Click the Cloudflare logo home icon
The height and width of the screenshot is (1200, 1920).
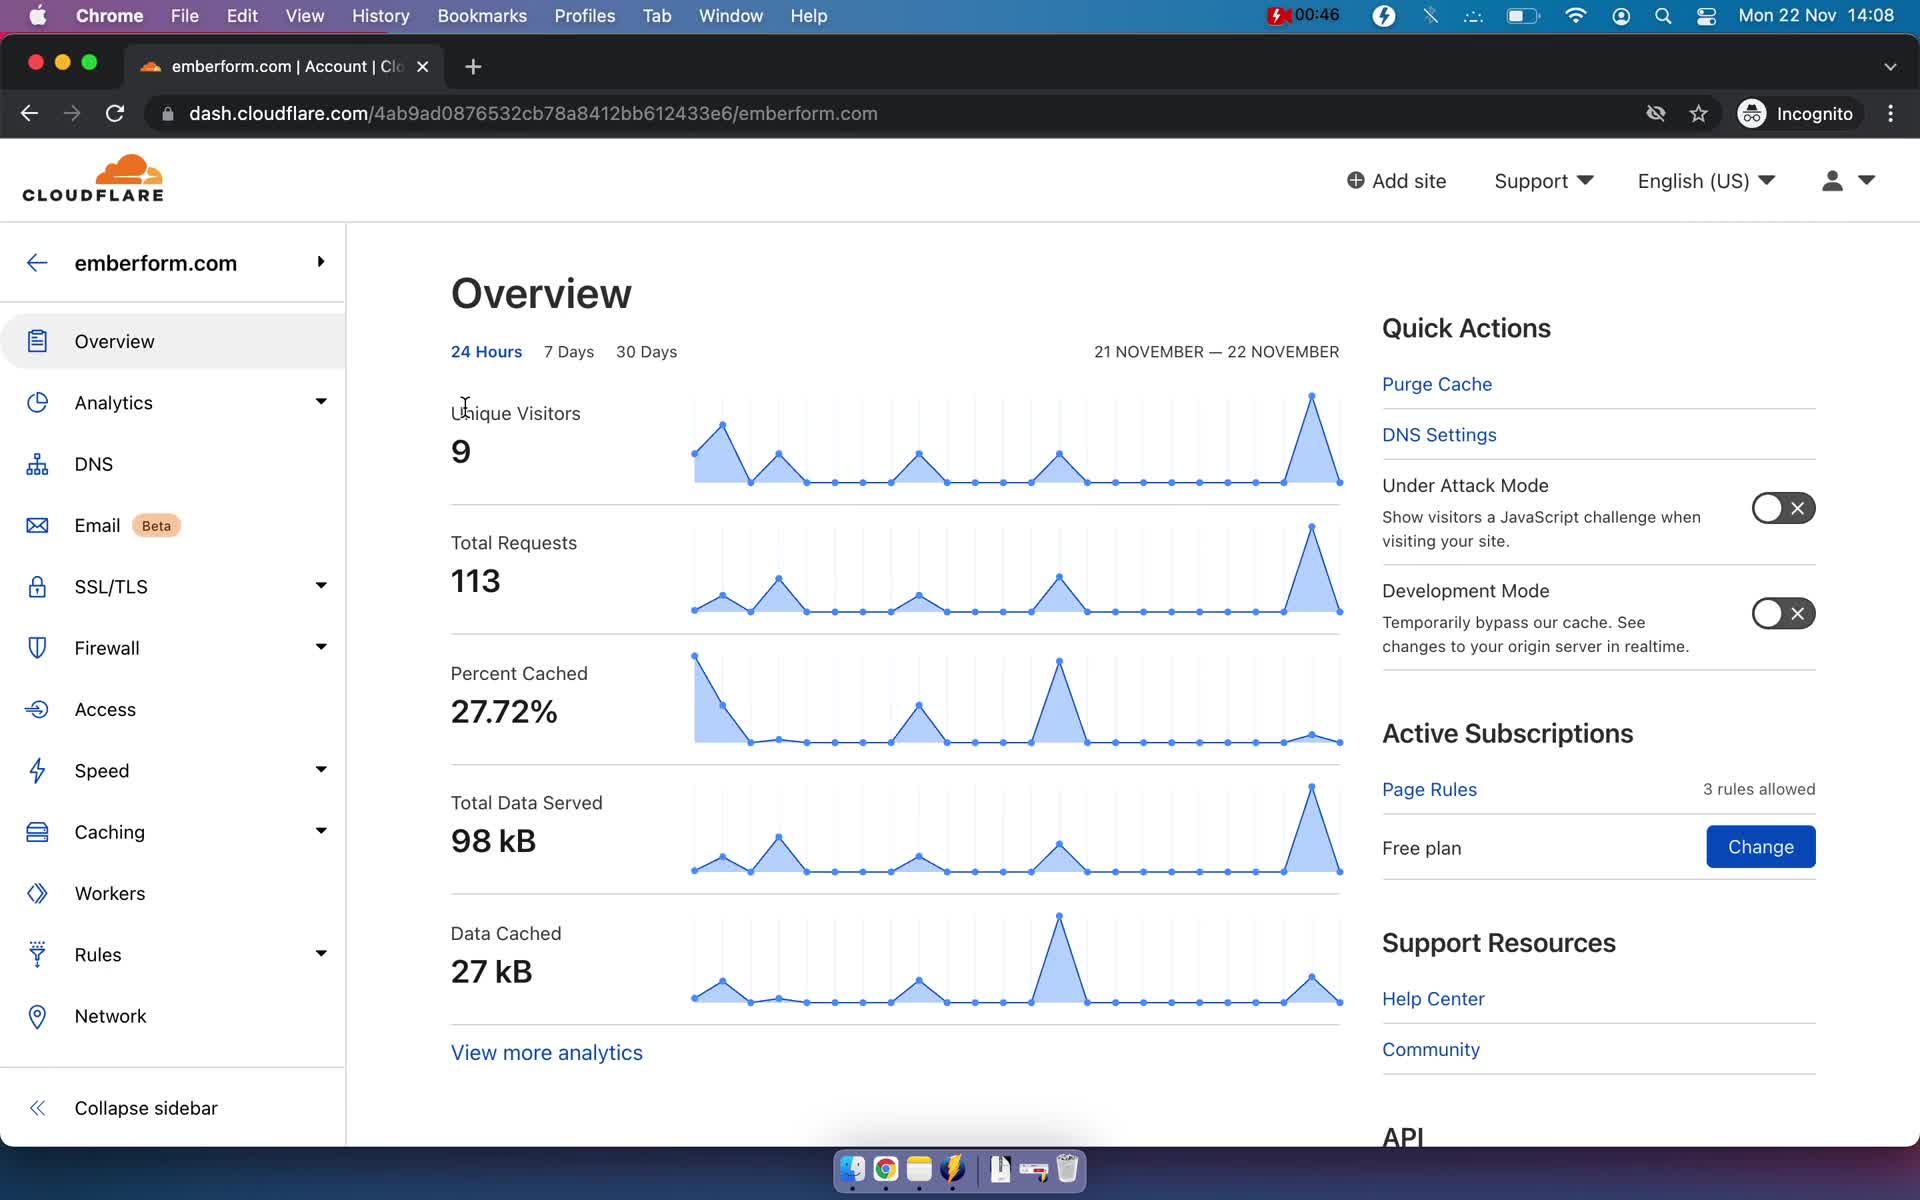(x=93, y=180)
